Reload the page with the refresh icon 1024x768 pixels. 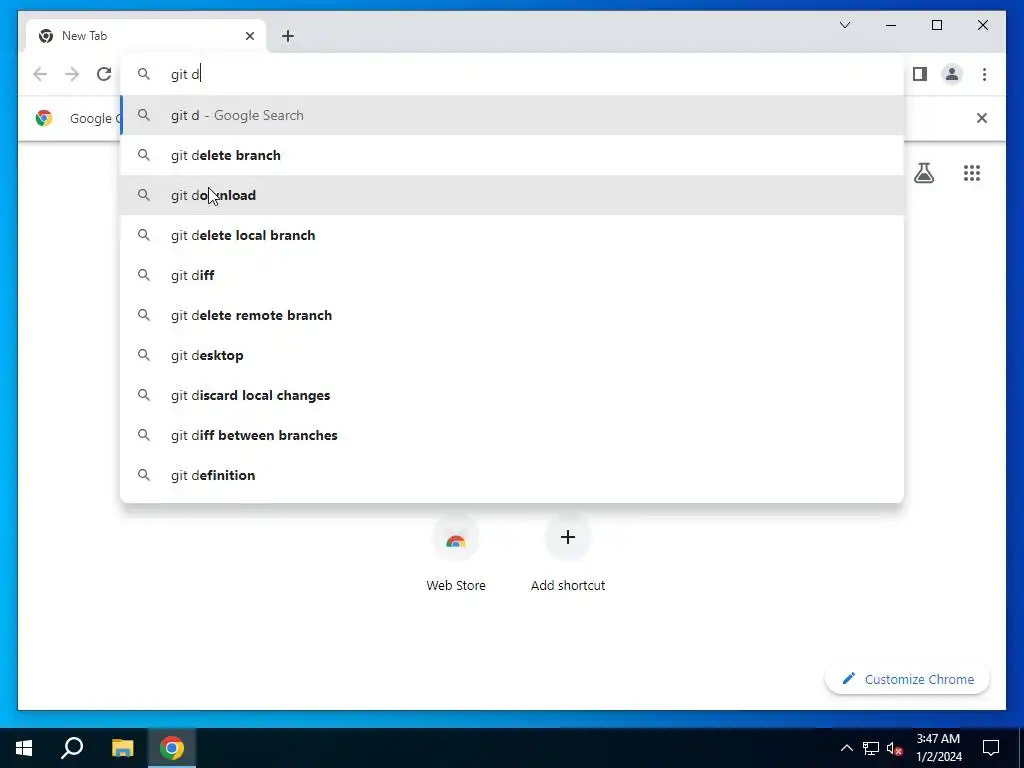click(x=104, y=74)
